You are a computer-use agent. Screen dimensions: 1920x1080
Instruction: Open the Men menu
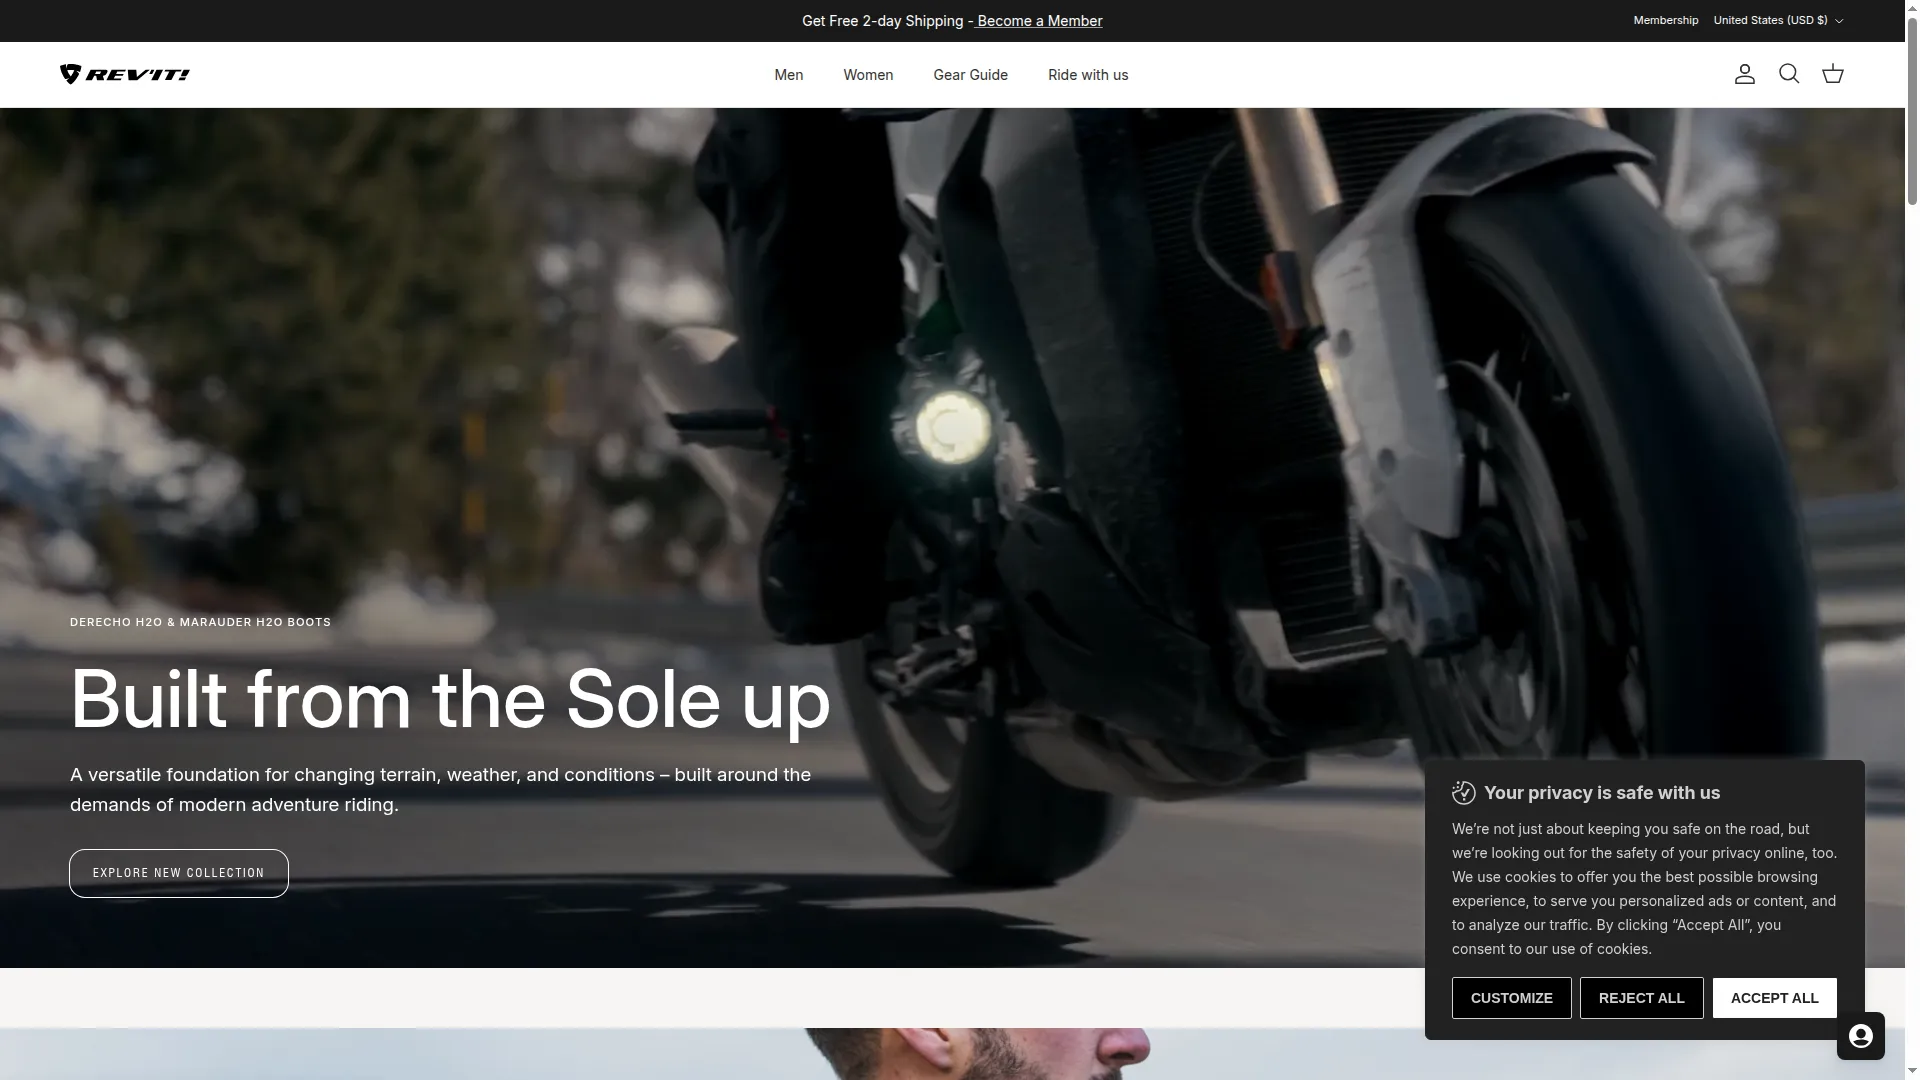[x=788, y=75]
